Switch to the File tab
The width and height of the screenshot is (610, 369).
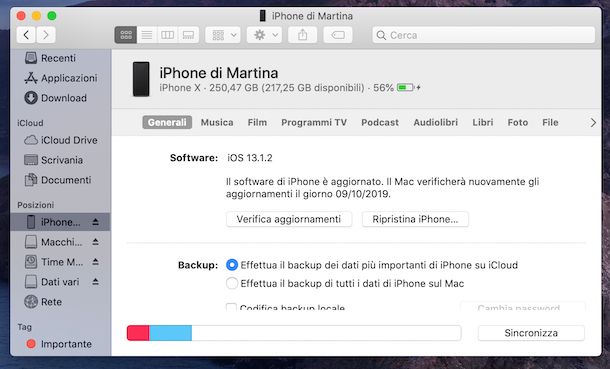click(550, 122)
